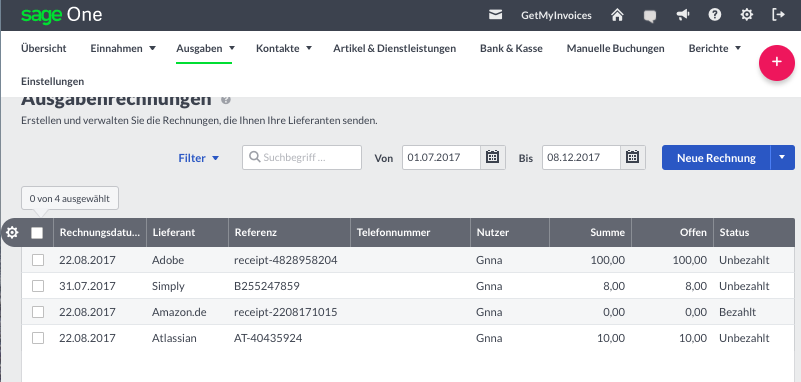Open the Filter dropdown
Viewport: 801px width, 382px height.
[199, 158]
